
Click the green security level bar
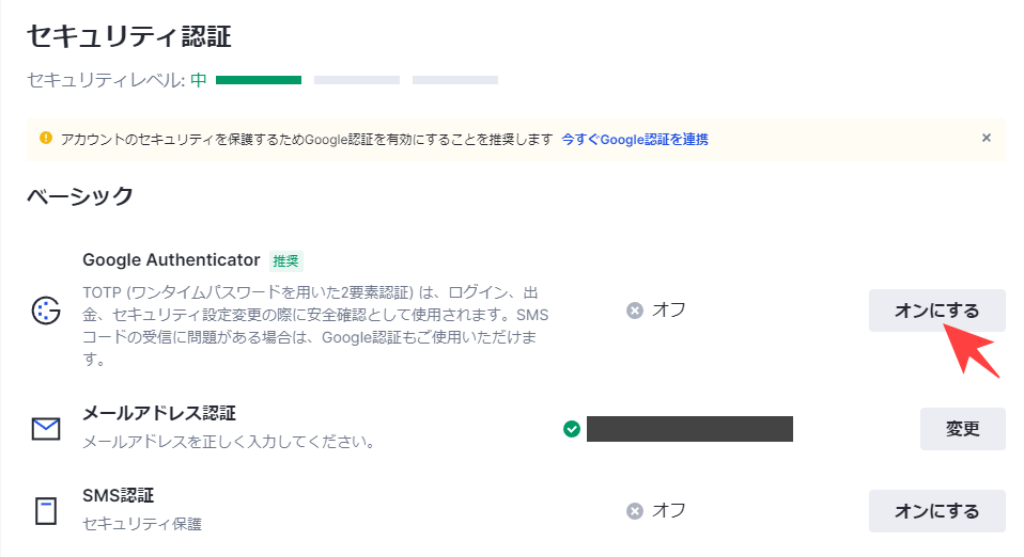[x=259, y=80]
